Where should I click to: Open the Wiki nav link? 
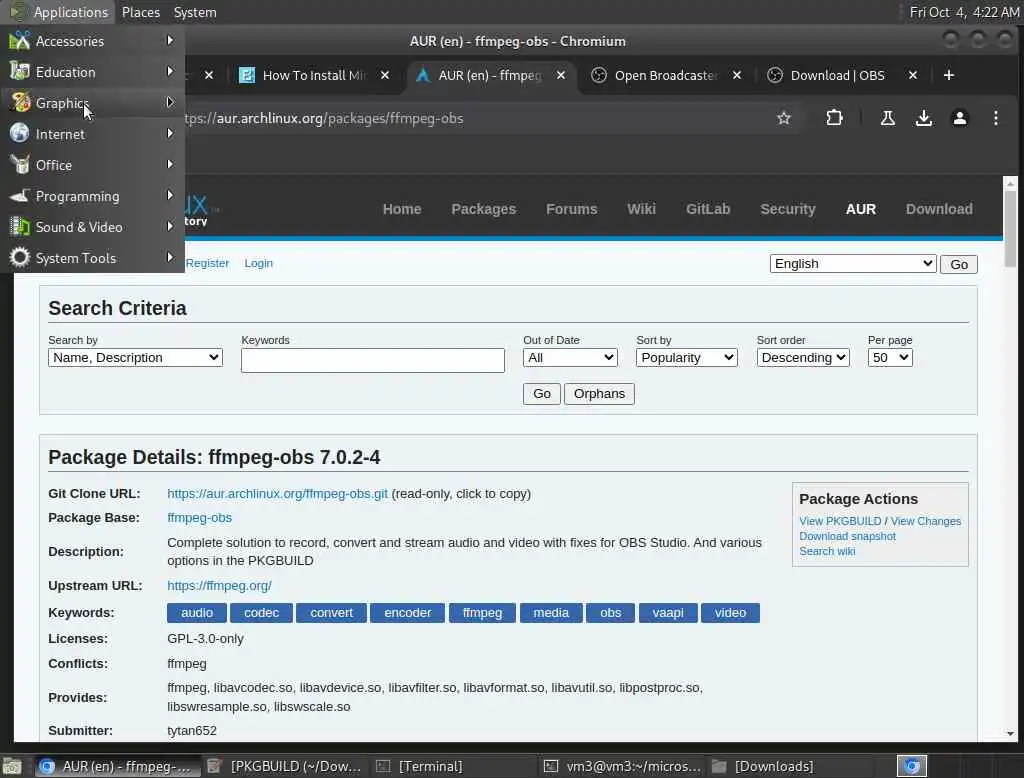click(641, 209)
